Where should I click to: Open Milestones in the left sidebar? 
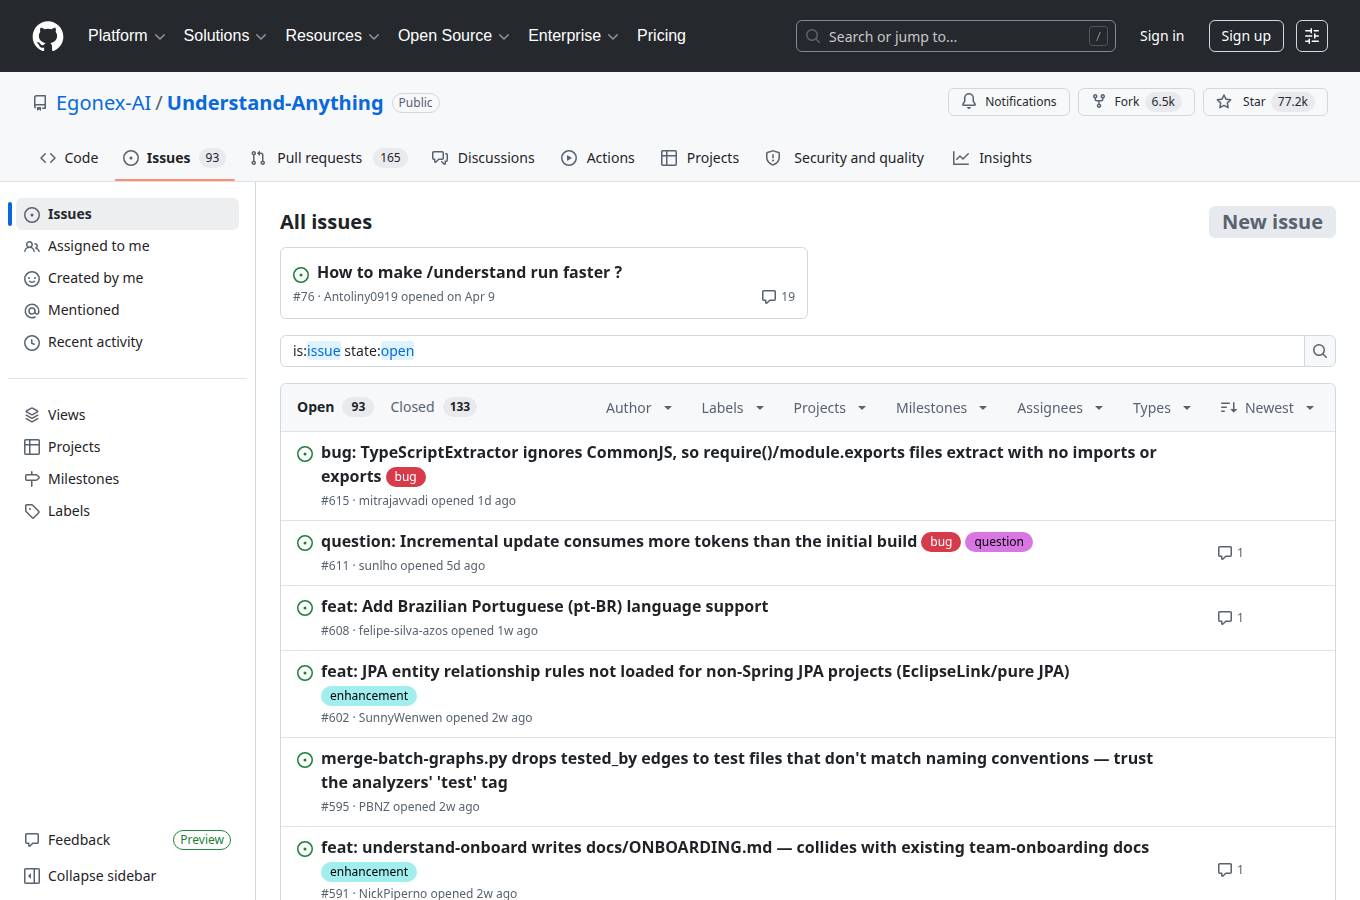pyautogui.click(x=127, y=479)
